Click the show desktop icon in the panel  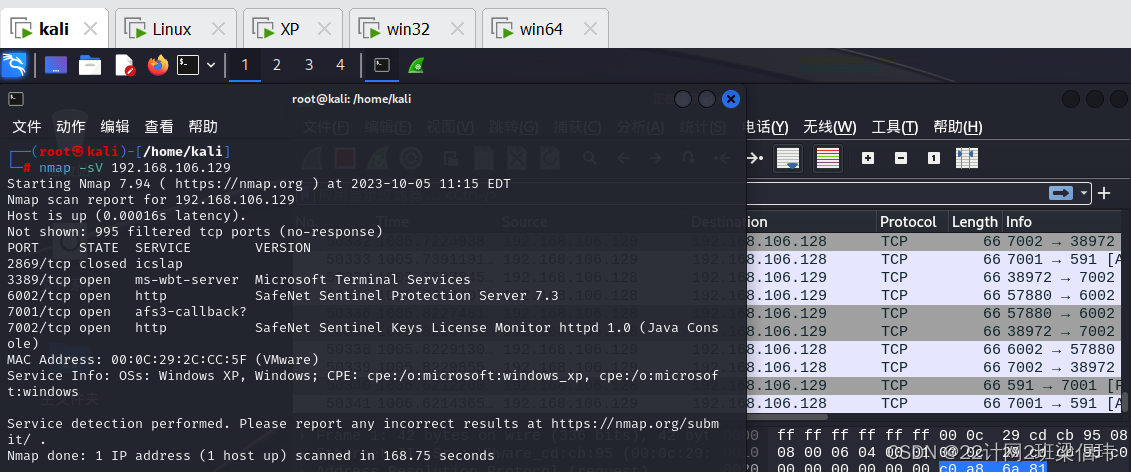click(56, 66)
